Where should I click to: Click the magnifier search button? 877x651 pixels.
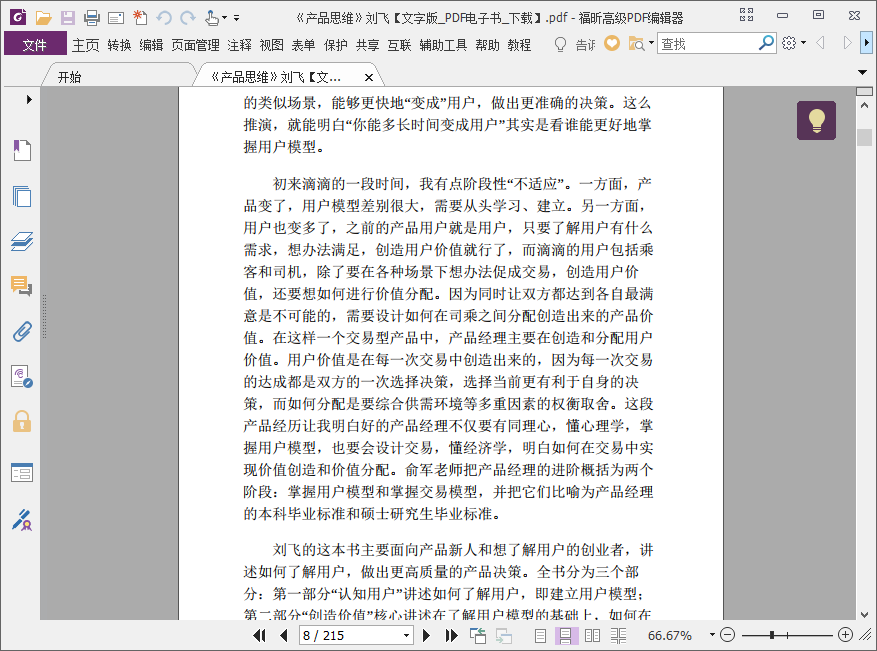[766, 43]
